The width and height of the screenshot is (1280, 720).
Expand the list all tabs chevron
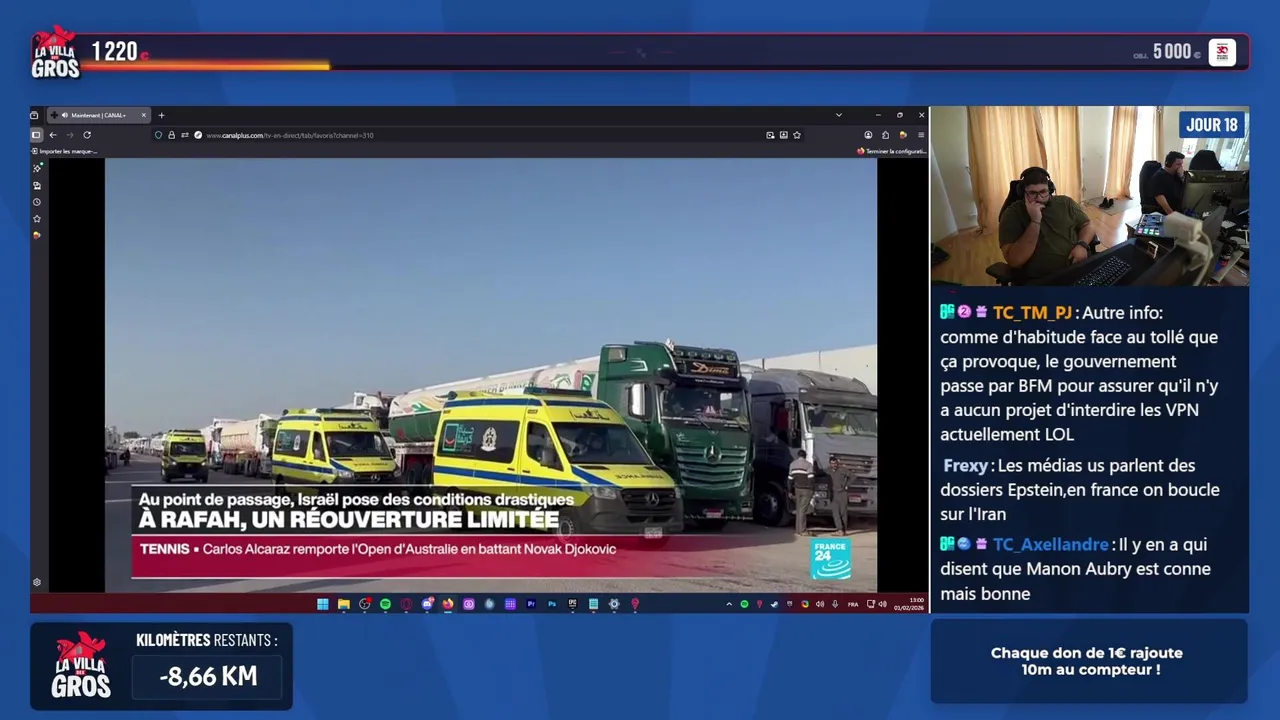838,115
